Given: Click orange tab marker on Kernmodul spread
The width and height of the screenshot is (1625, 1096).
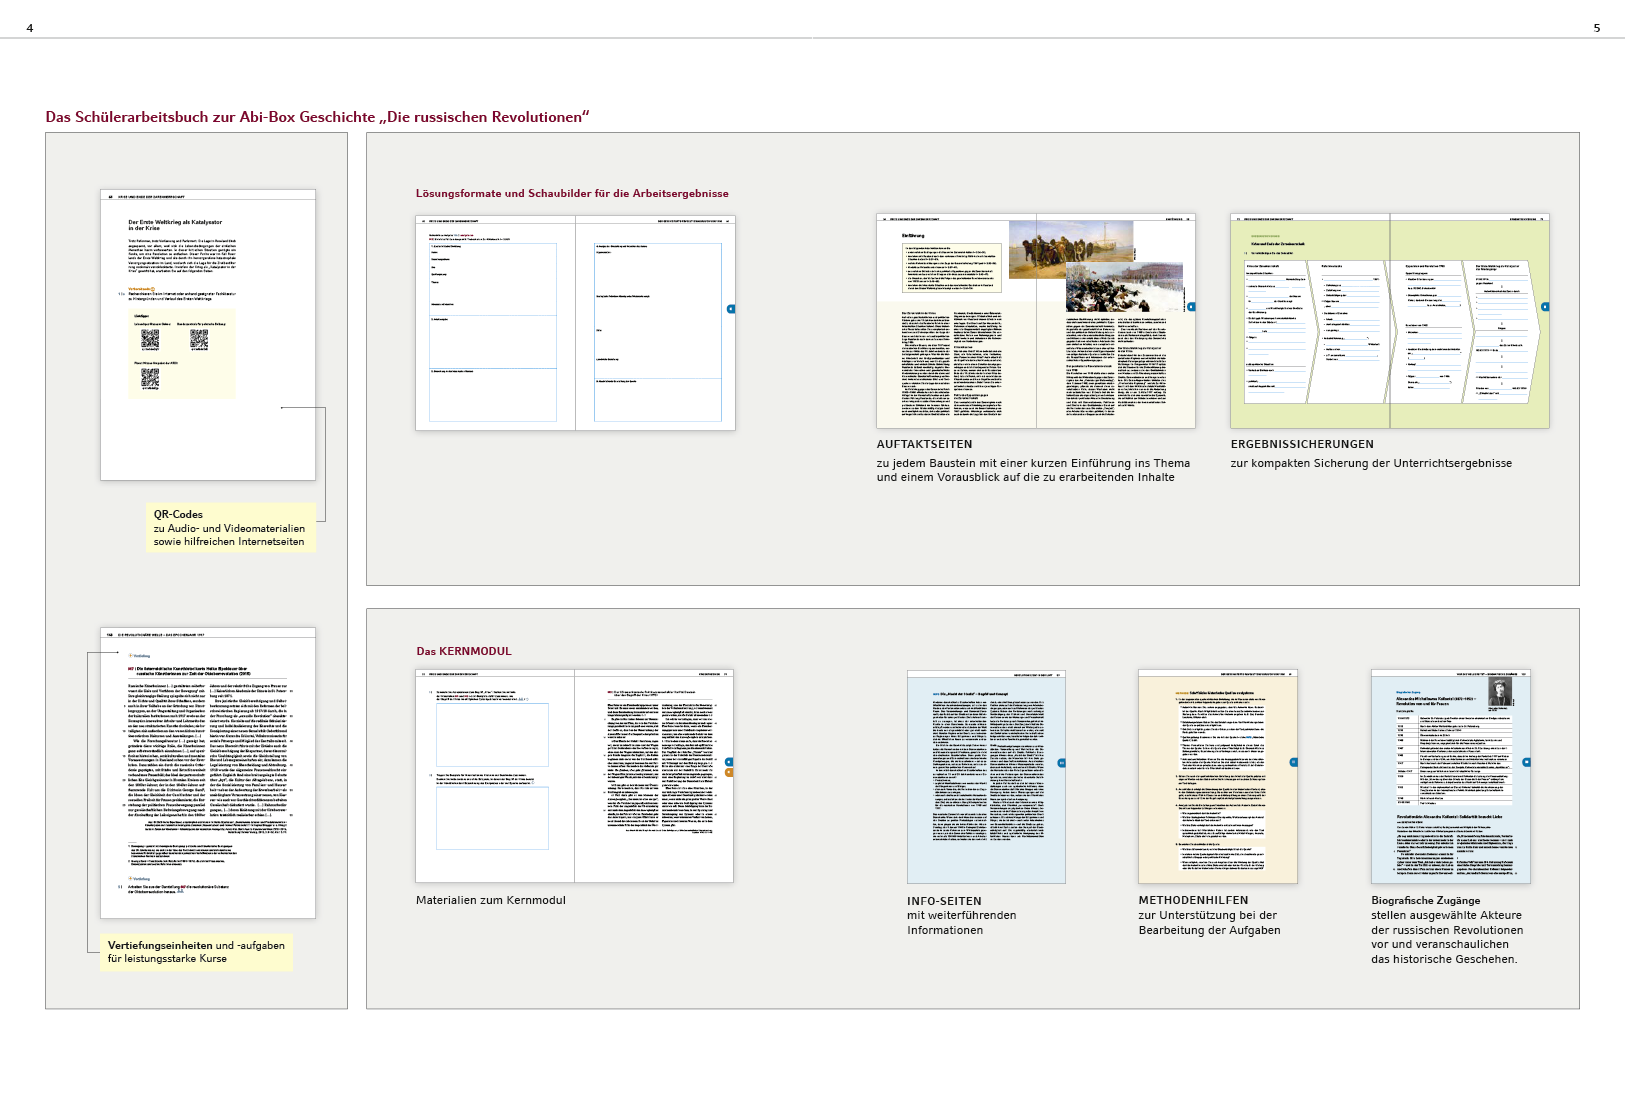Looking at the screenshot, I should [729, 772].
